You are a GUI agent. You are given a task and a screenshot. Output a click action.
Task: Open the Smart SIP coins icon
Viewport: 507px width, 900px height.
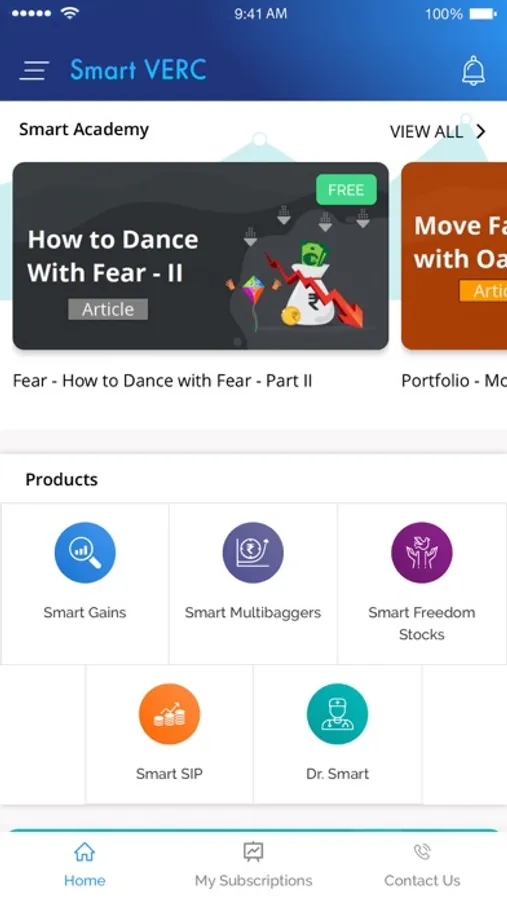pyautogui.click(x=169, y=714)
